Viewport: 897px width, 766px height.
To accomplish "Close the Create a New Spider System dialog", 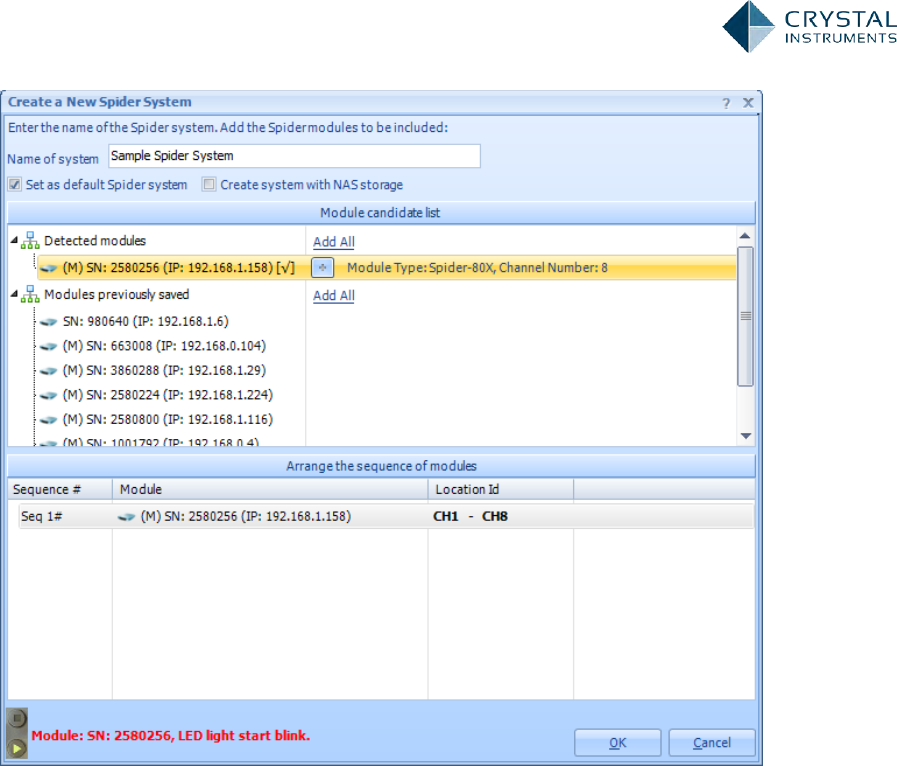I will click(x=748, y=102).
